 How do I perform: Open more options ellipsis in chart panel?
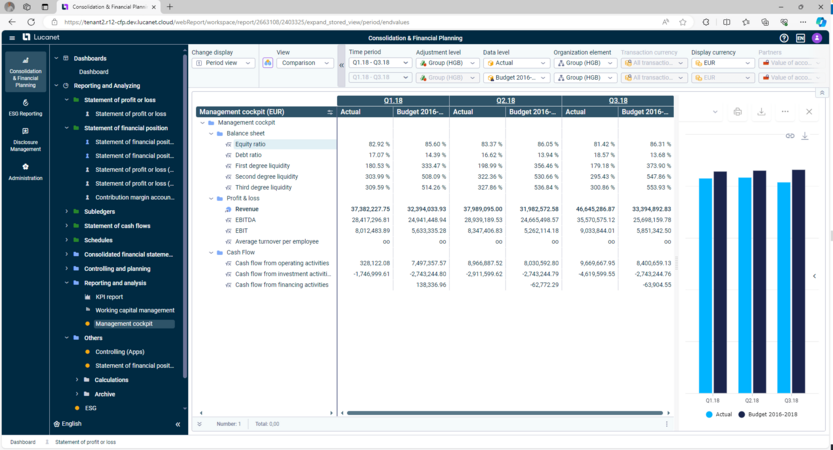tap(785, 112)
